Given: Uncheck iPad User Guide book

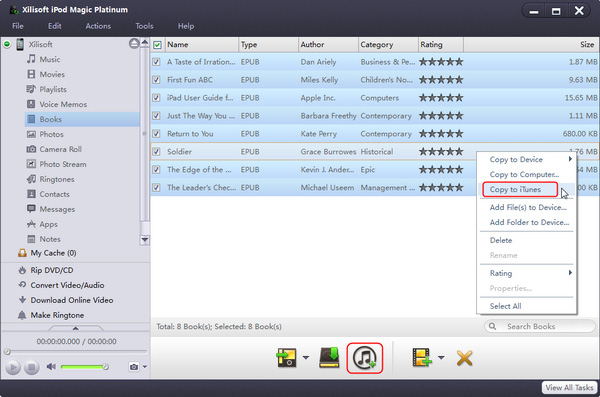Looking at the screenshot, I should pyautogui.click(x=156, y=98).
